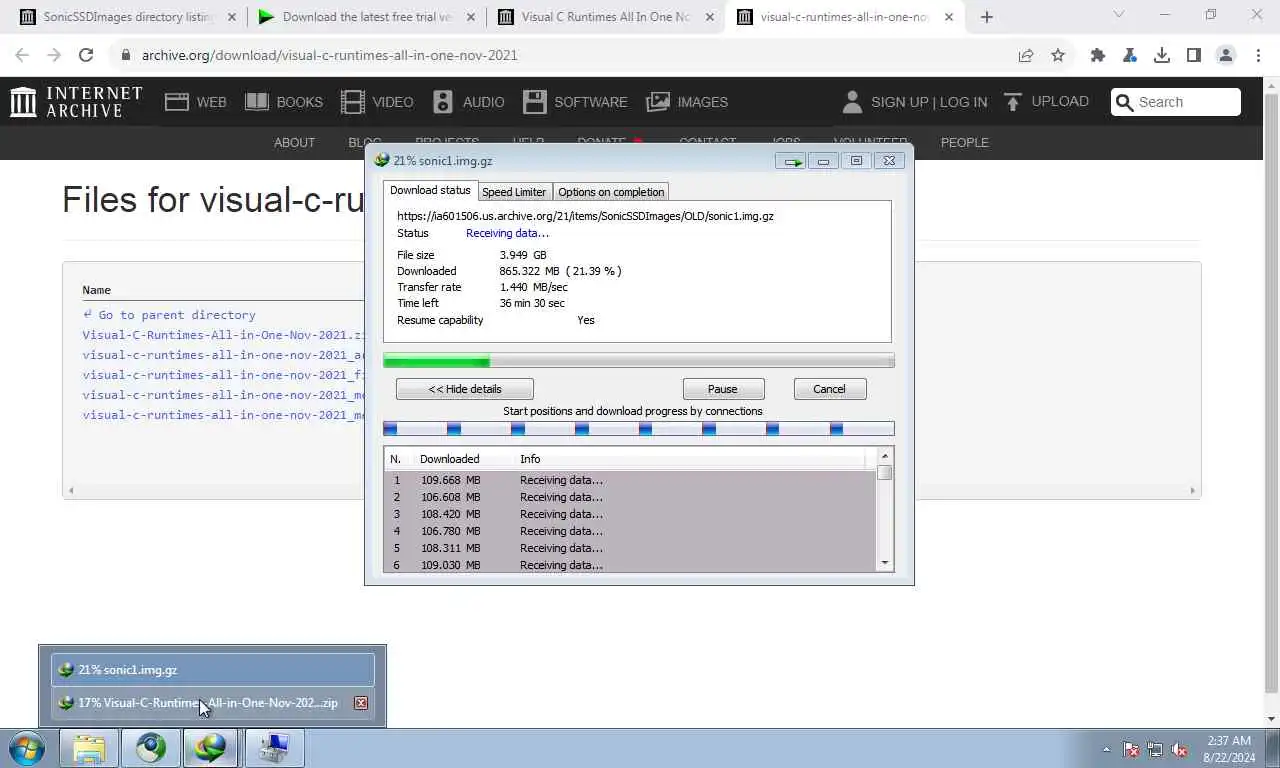Click the Visual-C-Runtimes-All-in-One-Nov-2021 zip file link
The height and width of the screenshot is (768, 1280).
pos(223,335)
